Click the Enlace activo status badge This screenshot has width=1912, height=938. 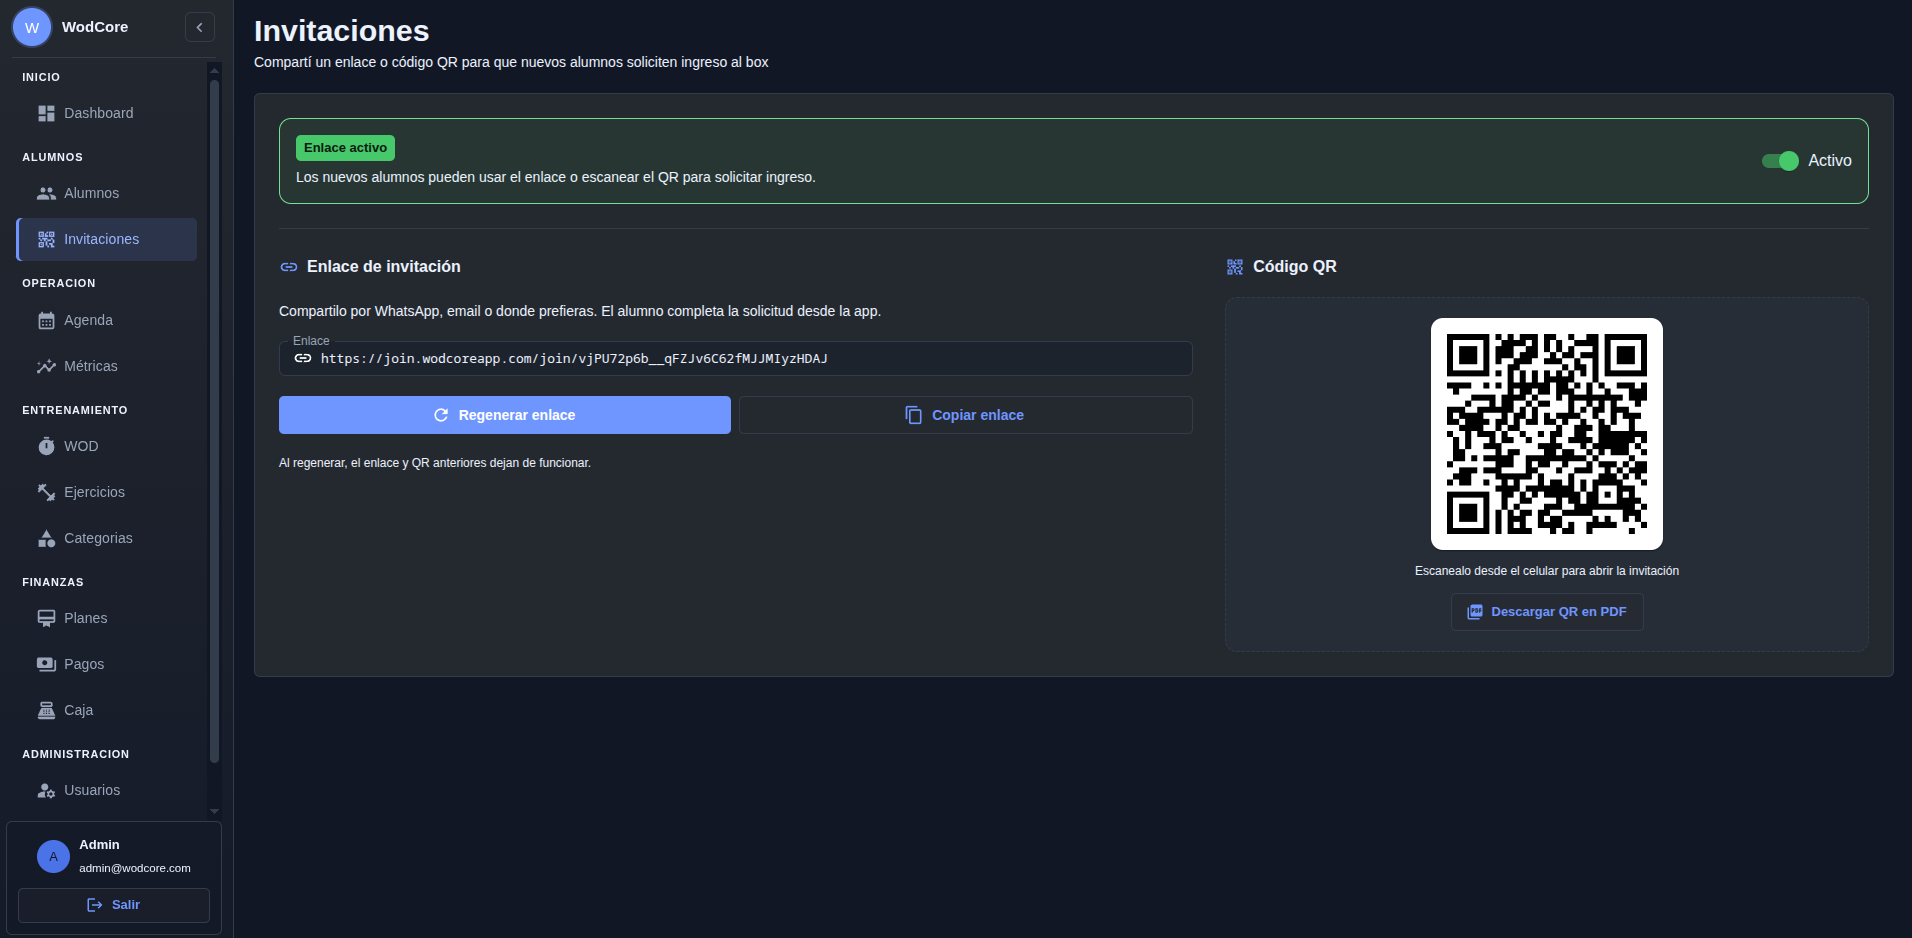(x=345, y=148)
